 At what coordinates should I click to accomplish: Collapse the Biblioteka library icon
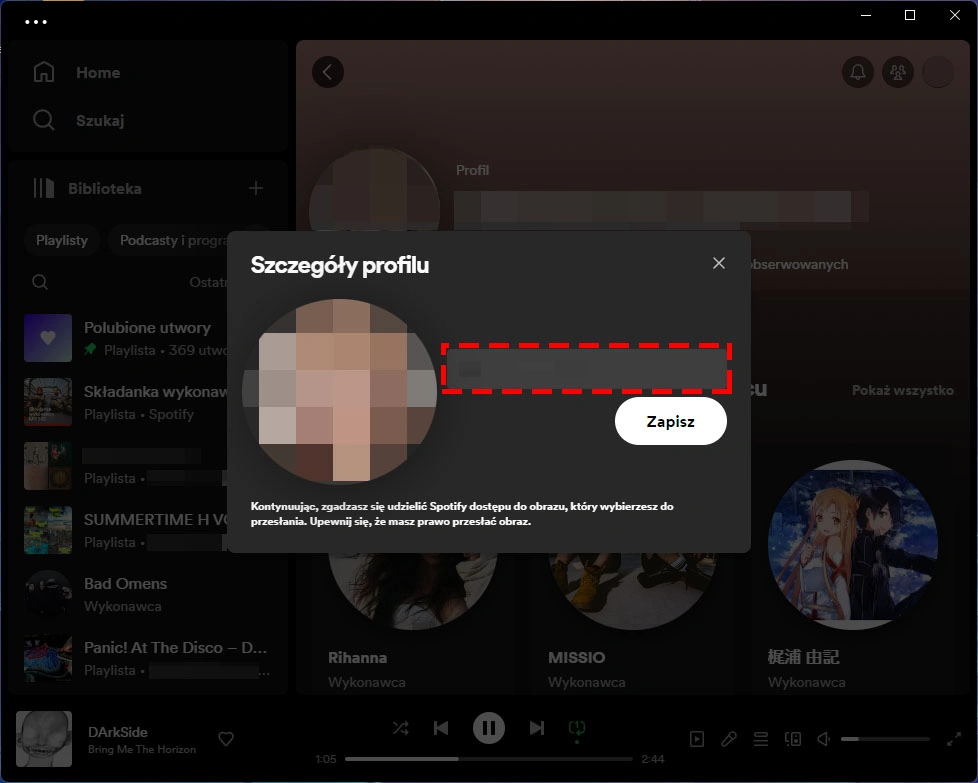click(44, 188)
